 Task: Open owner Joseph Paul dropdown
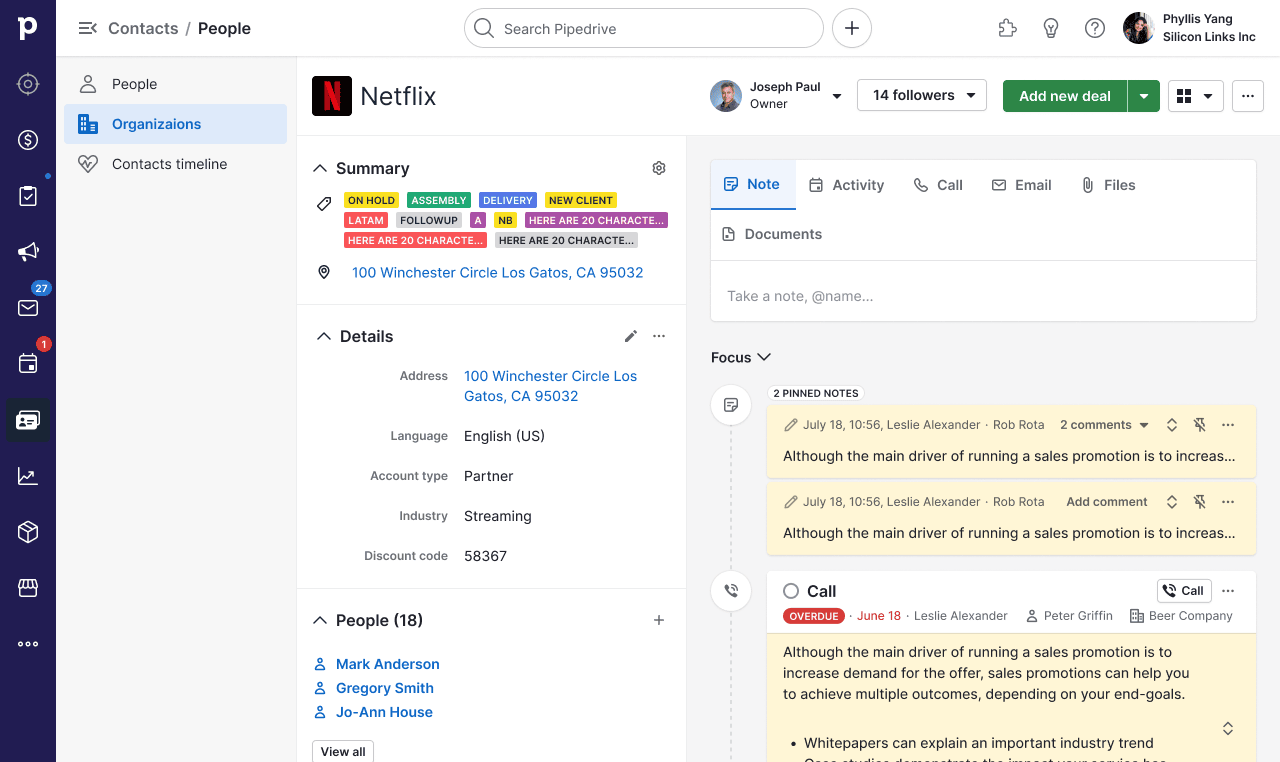coord(837,96)
